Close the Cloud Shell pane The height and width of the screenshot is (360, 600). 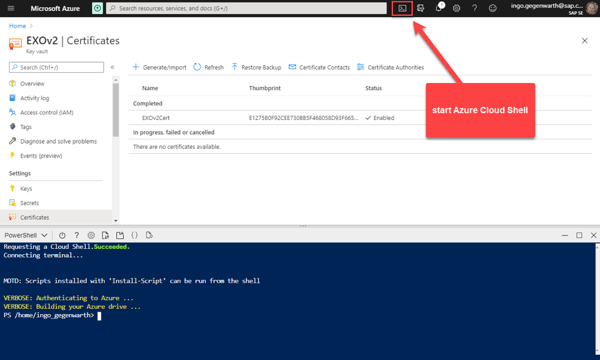pos(593,235)
